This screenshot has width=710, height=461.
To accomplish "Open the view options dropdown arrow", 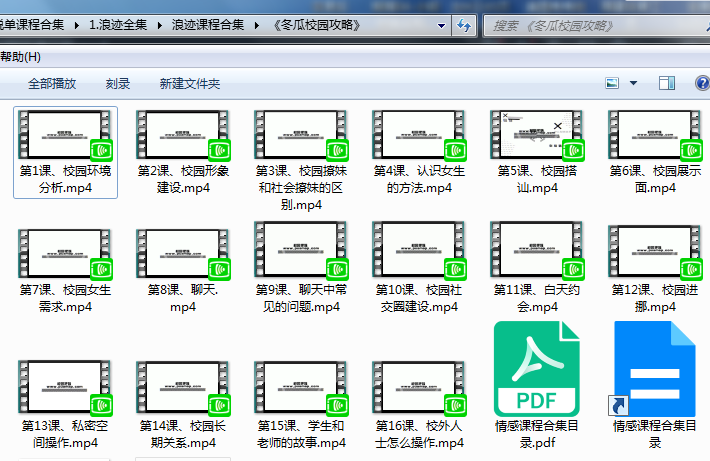I will pos(633,83).
